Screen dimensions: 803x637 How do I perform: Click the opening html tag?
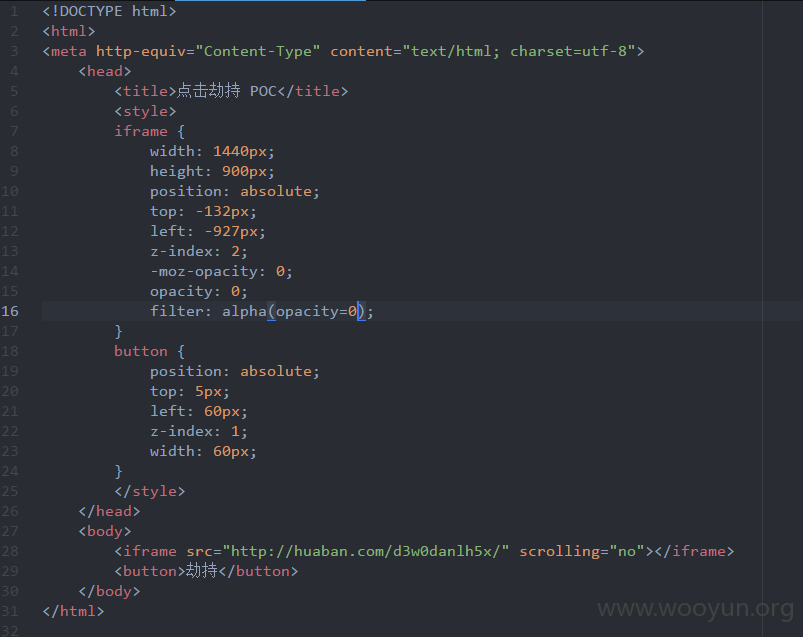pos(69,31)
